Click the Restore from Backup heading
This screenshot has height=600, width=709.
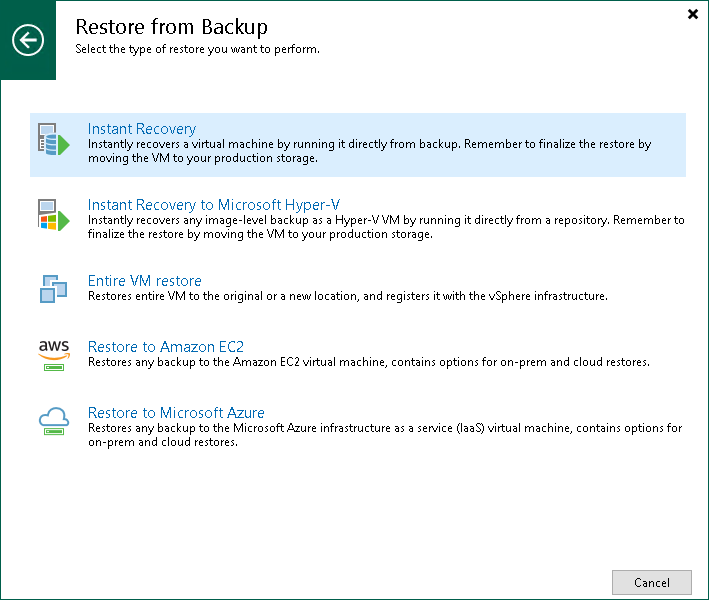(x=171, y=27)
